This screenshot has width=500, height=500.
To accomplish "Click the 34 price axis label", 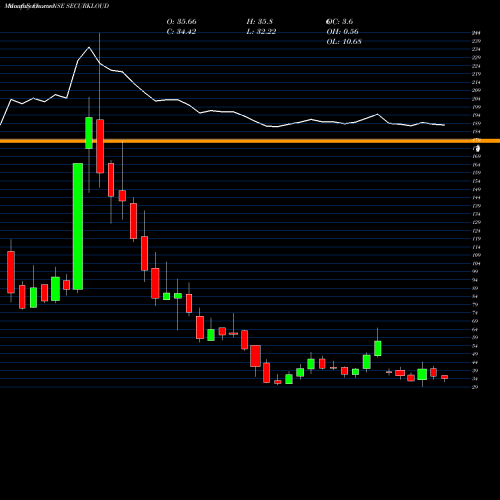I will click(475, 379).
